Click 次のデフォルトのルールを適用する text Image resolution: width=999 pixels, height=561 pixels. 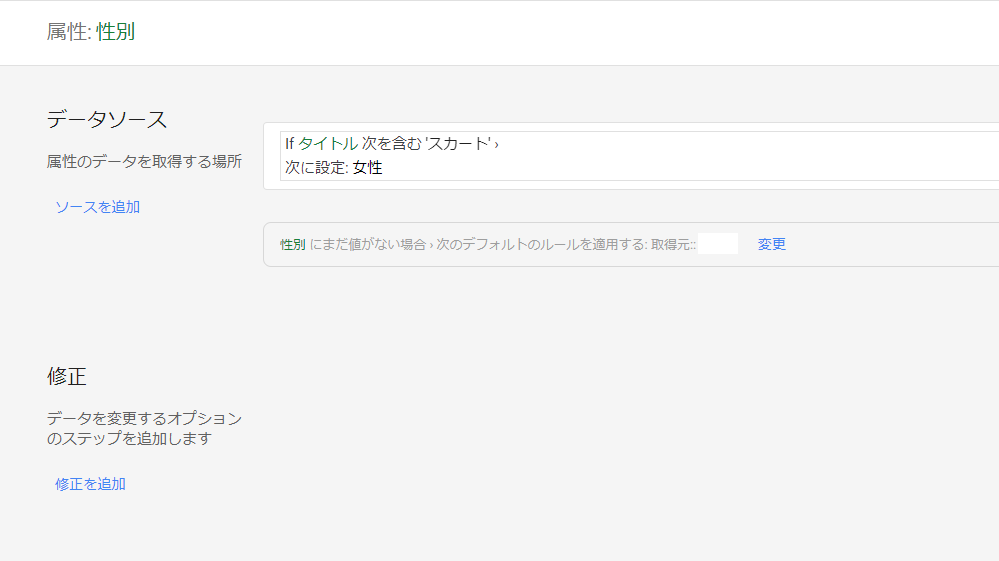pos(542,245)
